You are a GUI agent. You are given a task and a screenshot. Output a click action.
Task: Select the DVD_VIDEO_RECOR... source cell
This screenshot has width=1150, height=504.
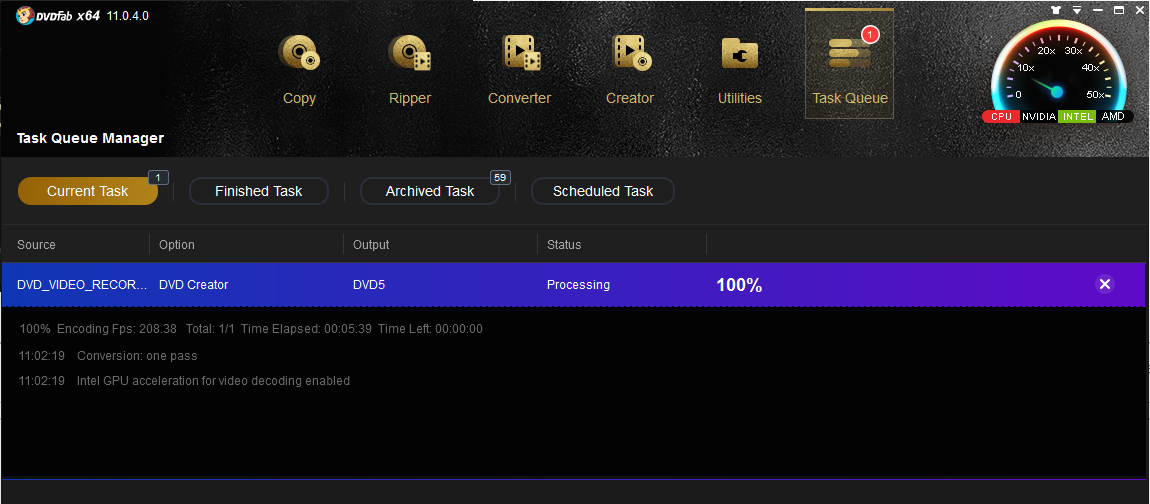[81, 285]
